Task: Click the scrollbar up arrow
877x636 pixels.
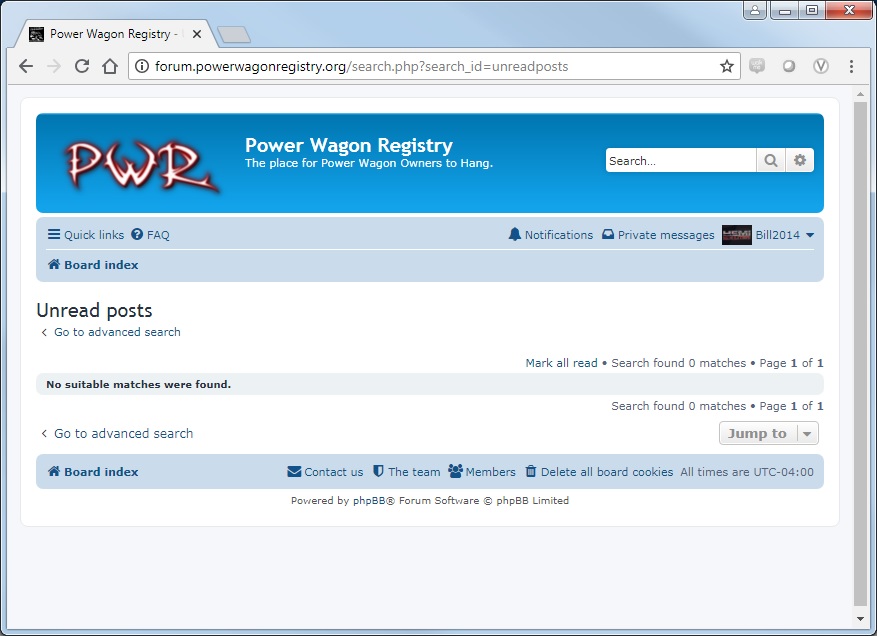Action: [860, 94]
